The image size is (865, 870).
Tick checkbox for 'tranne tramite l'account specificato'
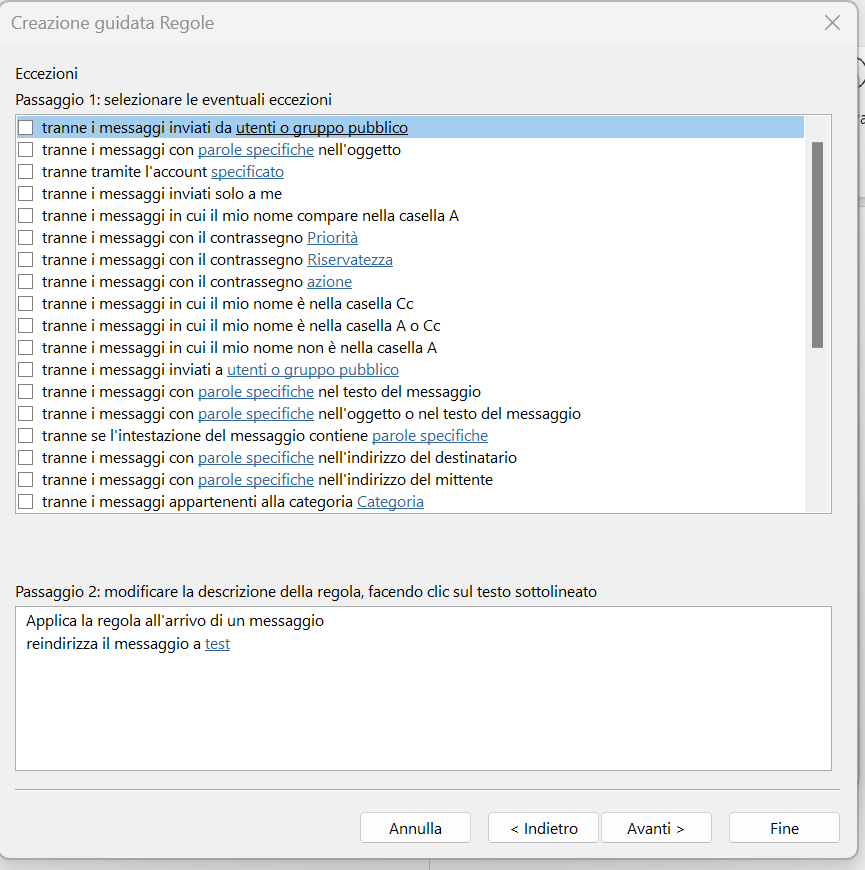click(26, 171)
